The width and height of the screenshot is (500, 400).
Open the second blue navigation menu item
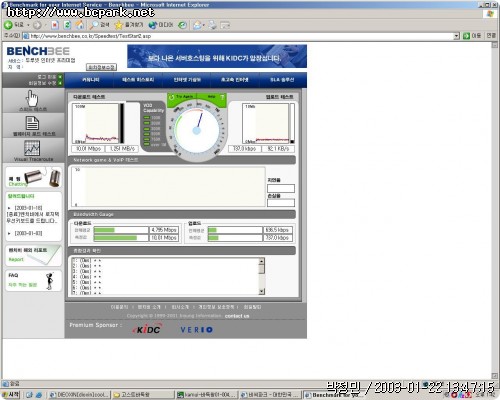coord(138,80)
